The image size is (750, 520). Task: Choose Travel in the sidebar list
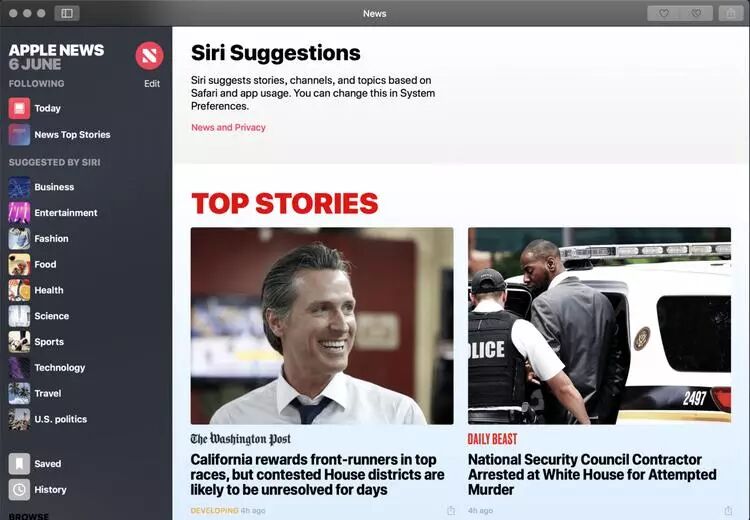(48, 394)
